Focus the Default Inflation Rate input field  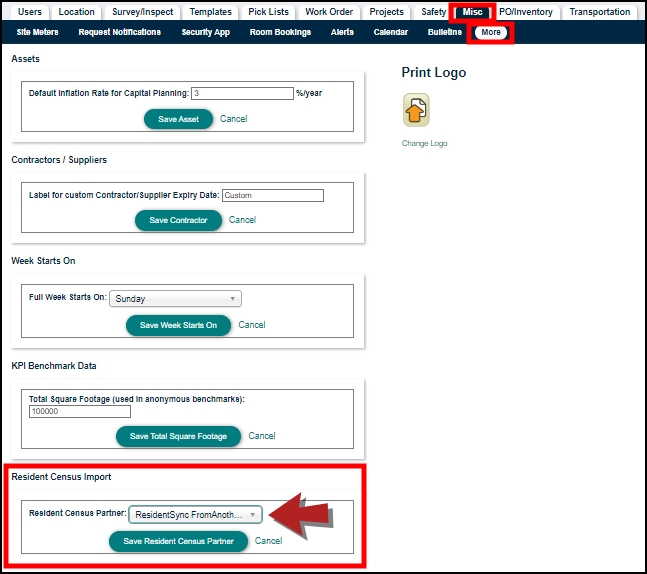[x=241, y=93]
